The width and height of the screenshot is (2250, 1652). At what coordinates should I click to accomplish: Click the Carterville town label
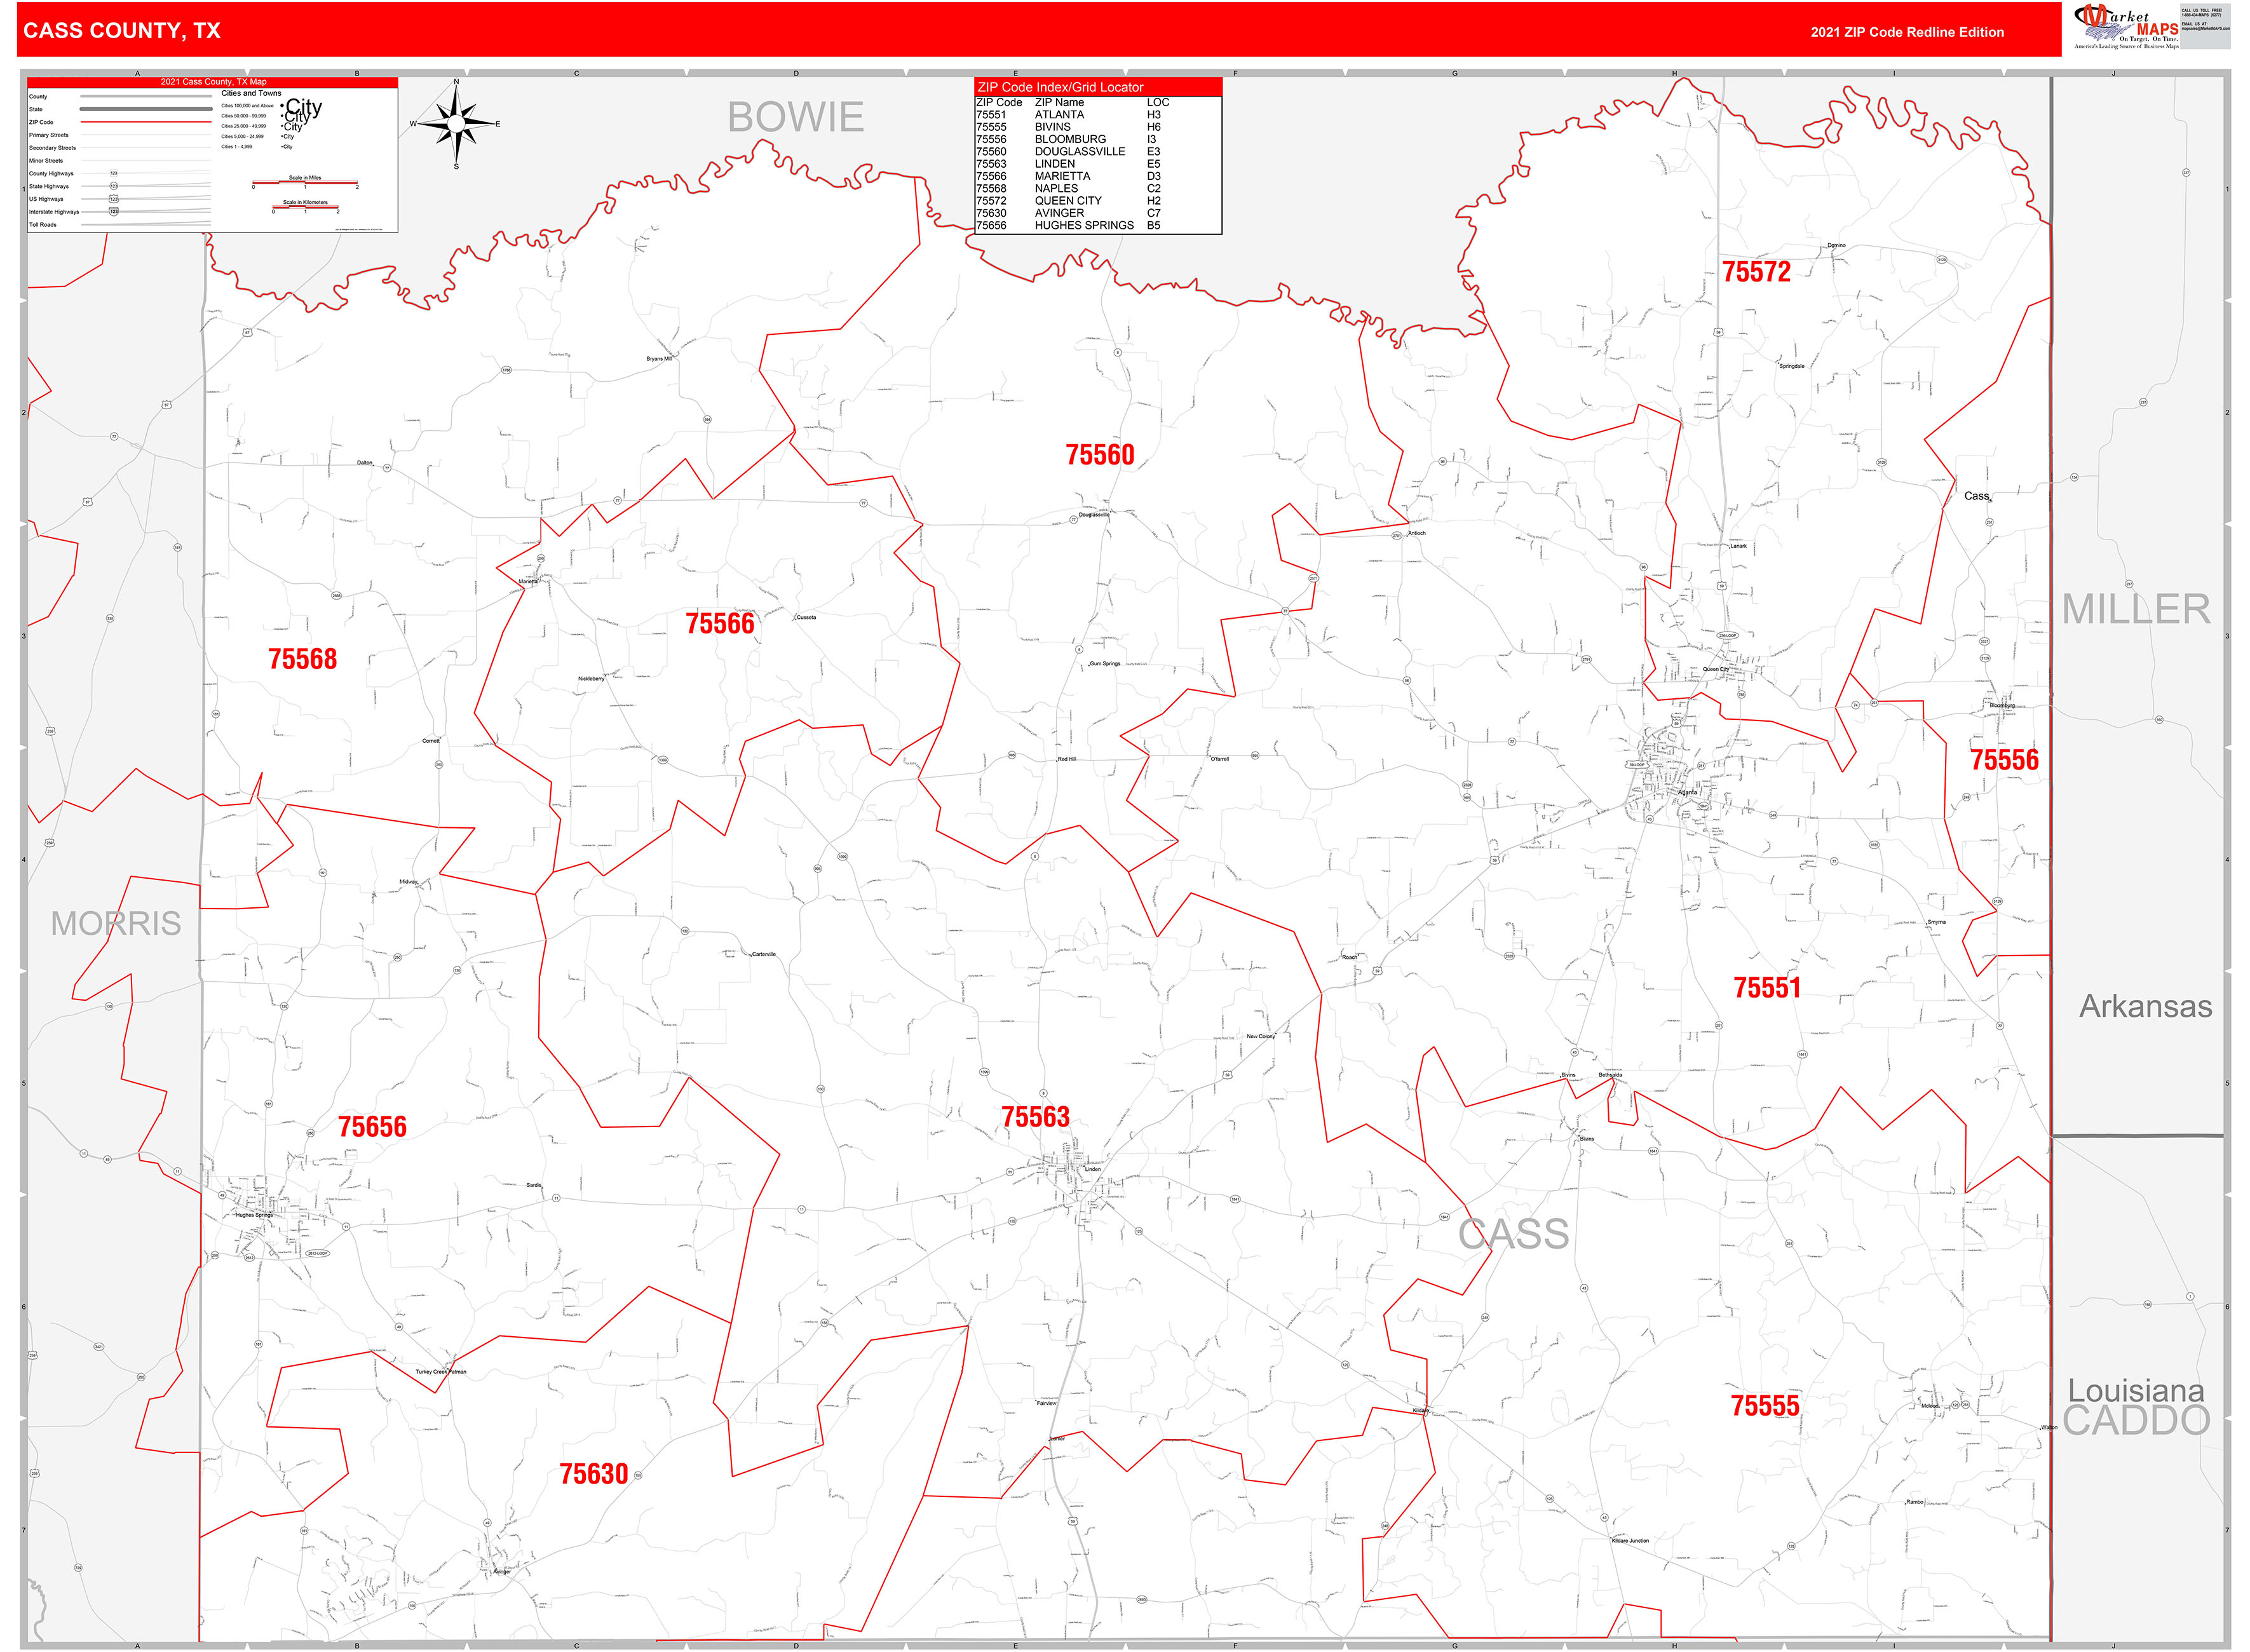[764, 954]
